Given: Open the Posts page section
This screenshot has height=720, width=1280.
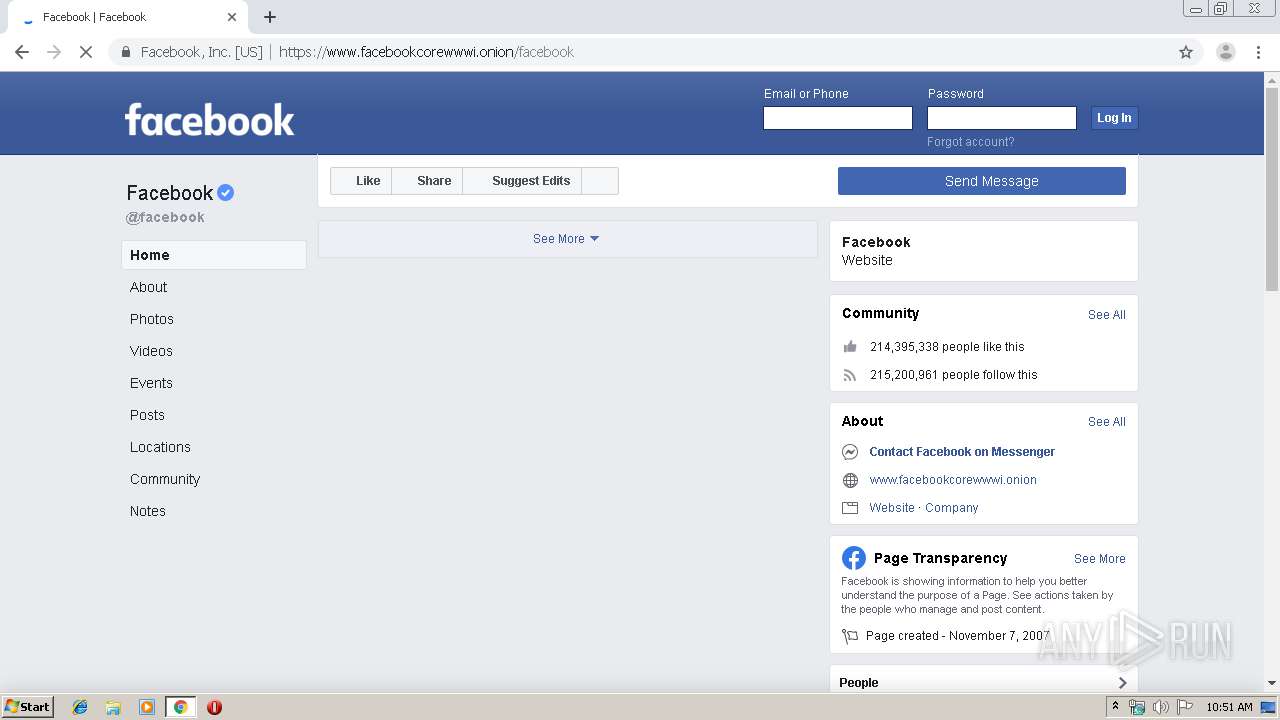Looking at the screenshot, I should (147, 415).
